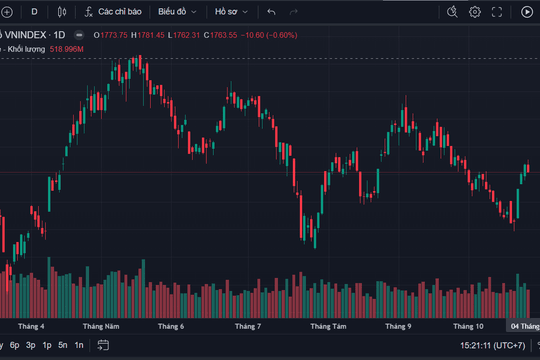540x360 pixels.
Task: Open chart settings gear
Action: pos(475,12)
